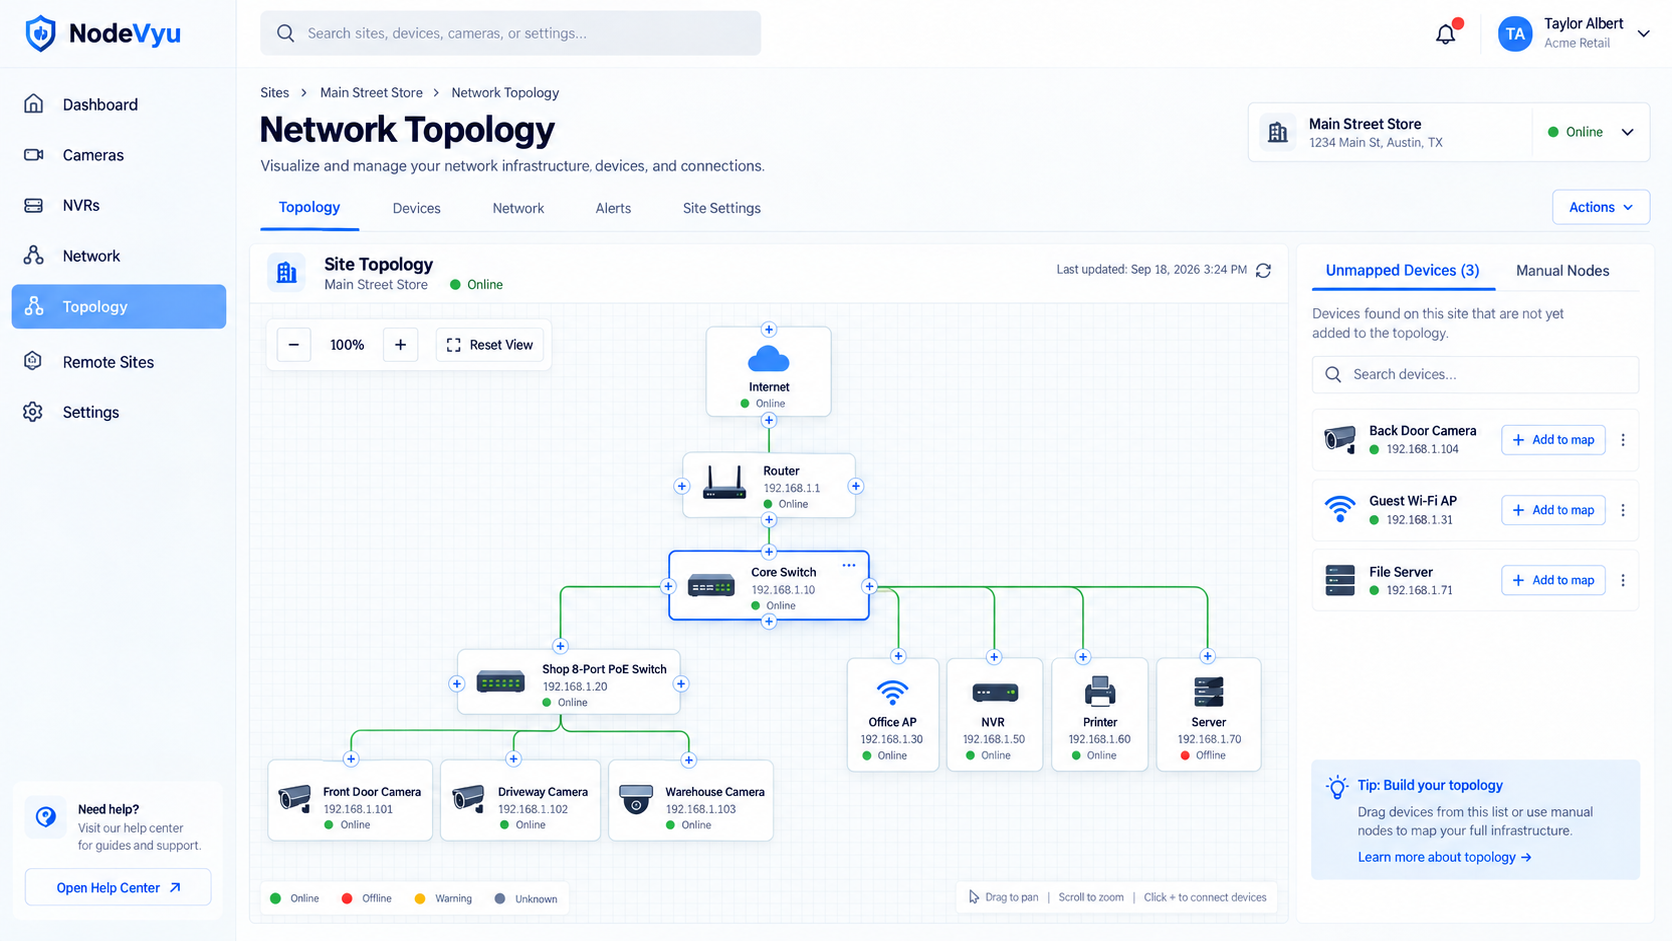The height and width of the screenshot is (941, 1672).
Task: Add Back Door Camera to map
Action: tap(1553, 440)
